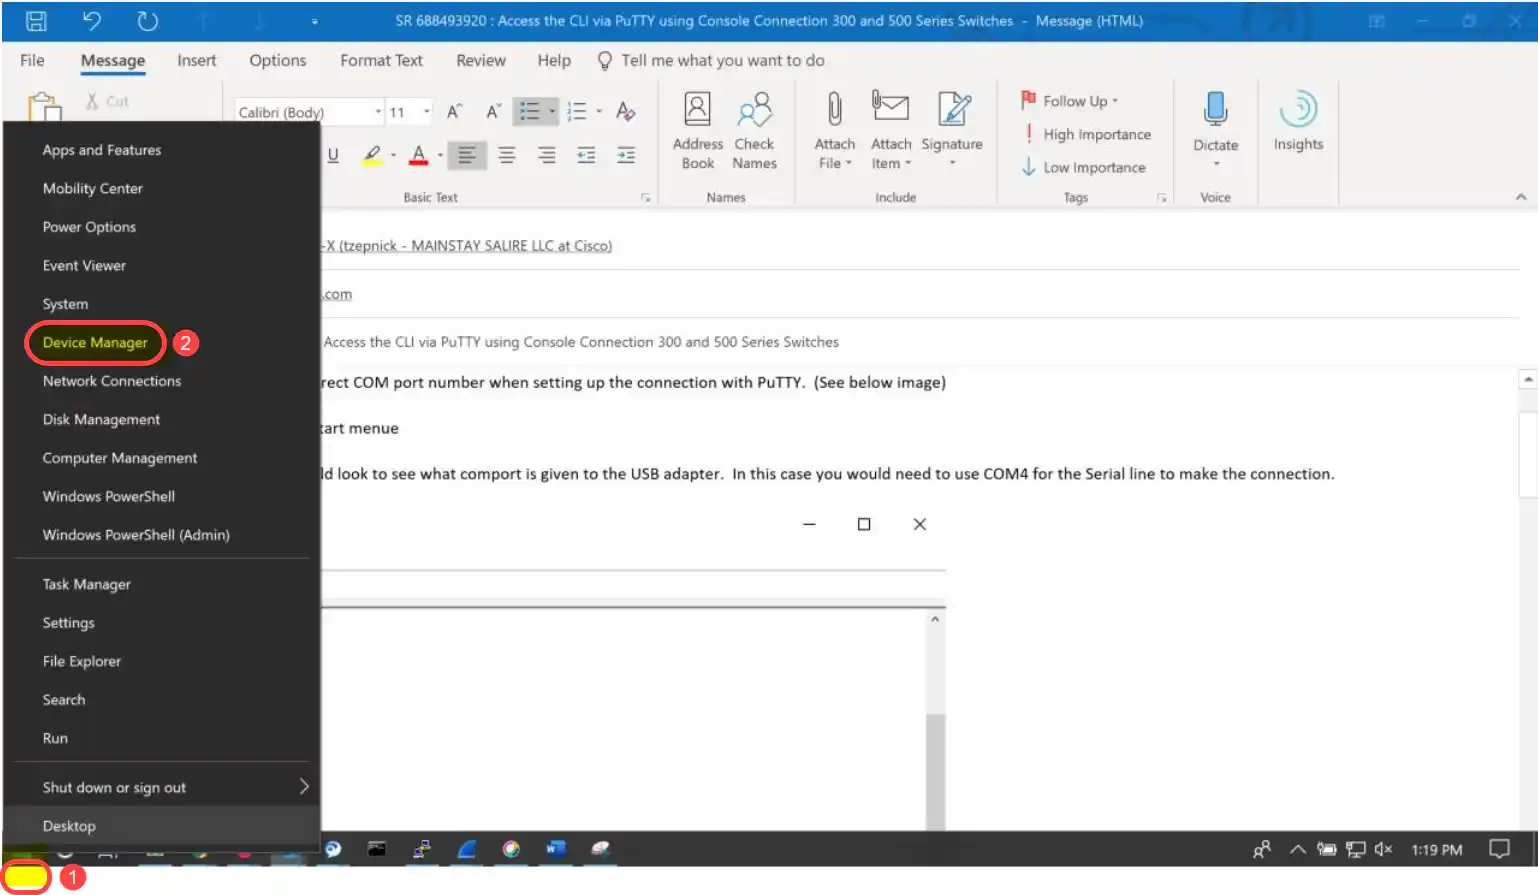The height and width of the screenshot is (895, 1538).
Task: Mark message as Low Importance
Action: click(1083, 167)
